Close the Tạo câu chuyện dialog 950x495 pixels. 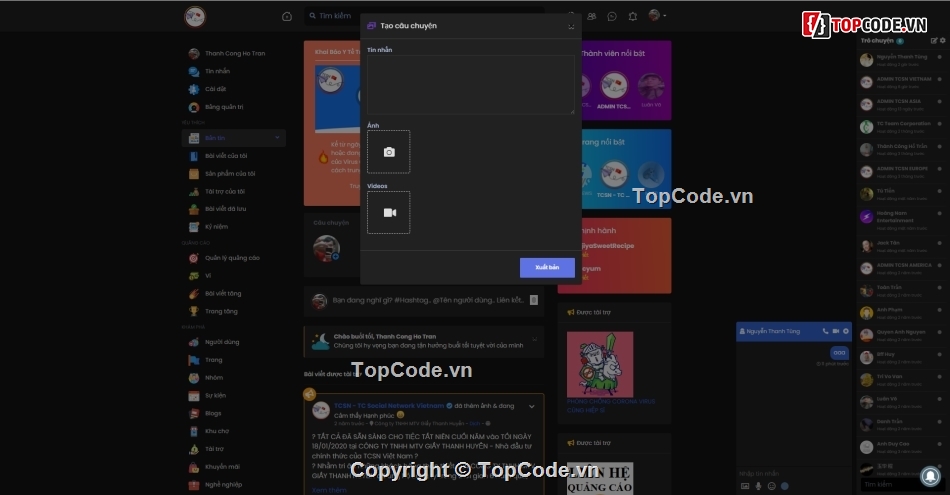(x=571, y=27)
